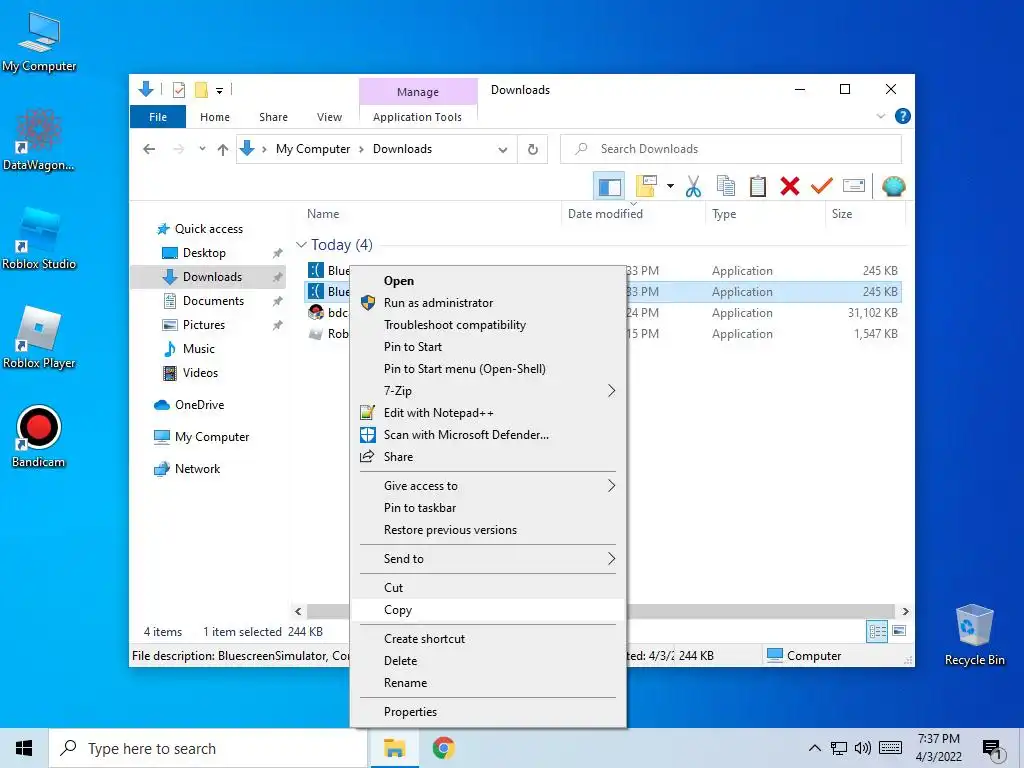Select Properties in the context menu
Screen dimensions: 1024x768
[x=488, y=712]
